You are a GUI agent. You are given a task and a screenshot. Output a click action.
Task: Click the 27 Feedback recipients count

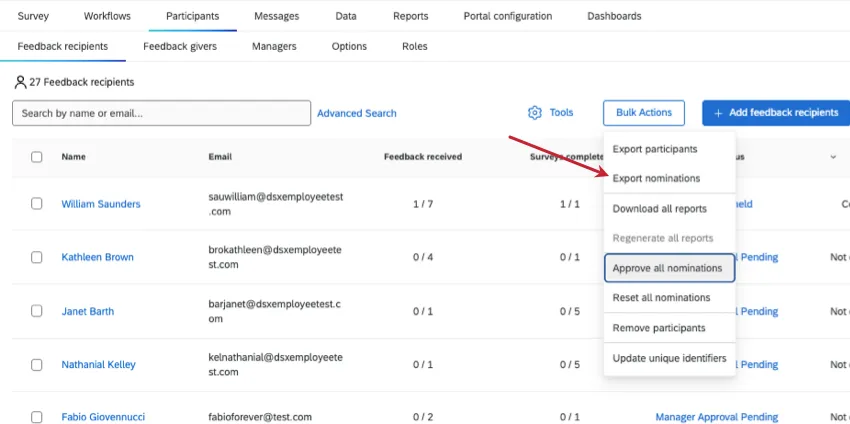tap(82, 82)
